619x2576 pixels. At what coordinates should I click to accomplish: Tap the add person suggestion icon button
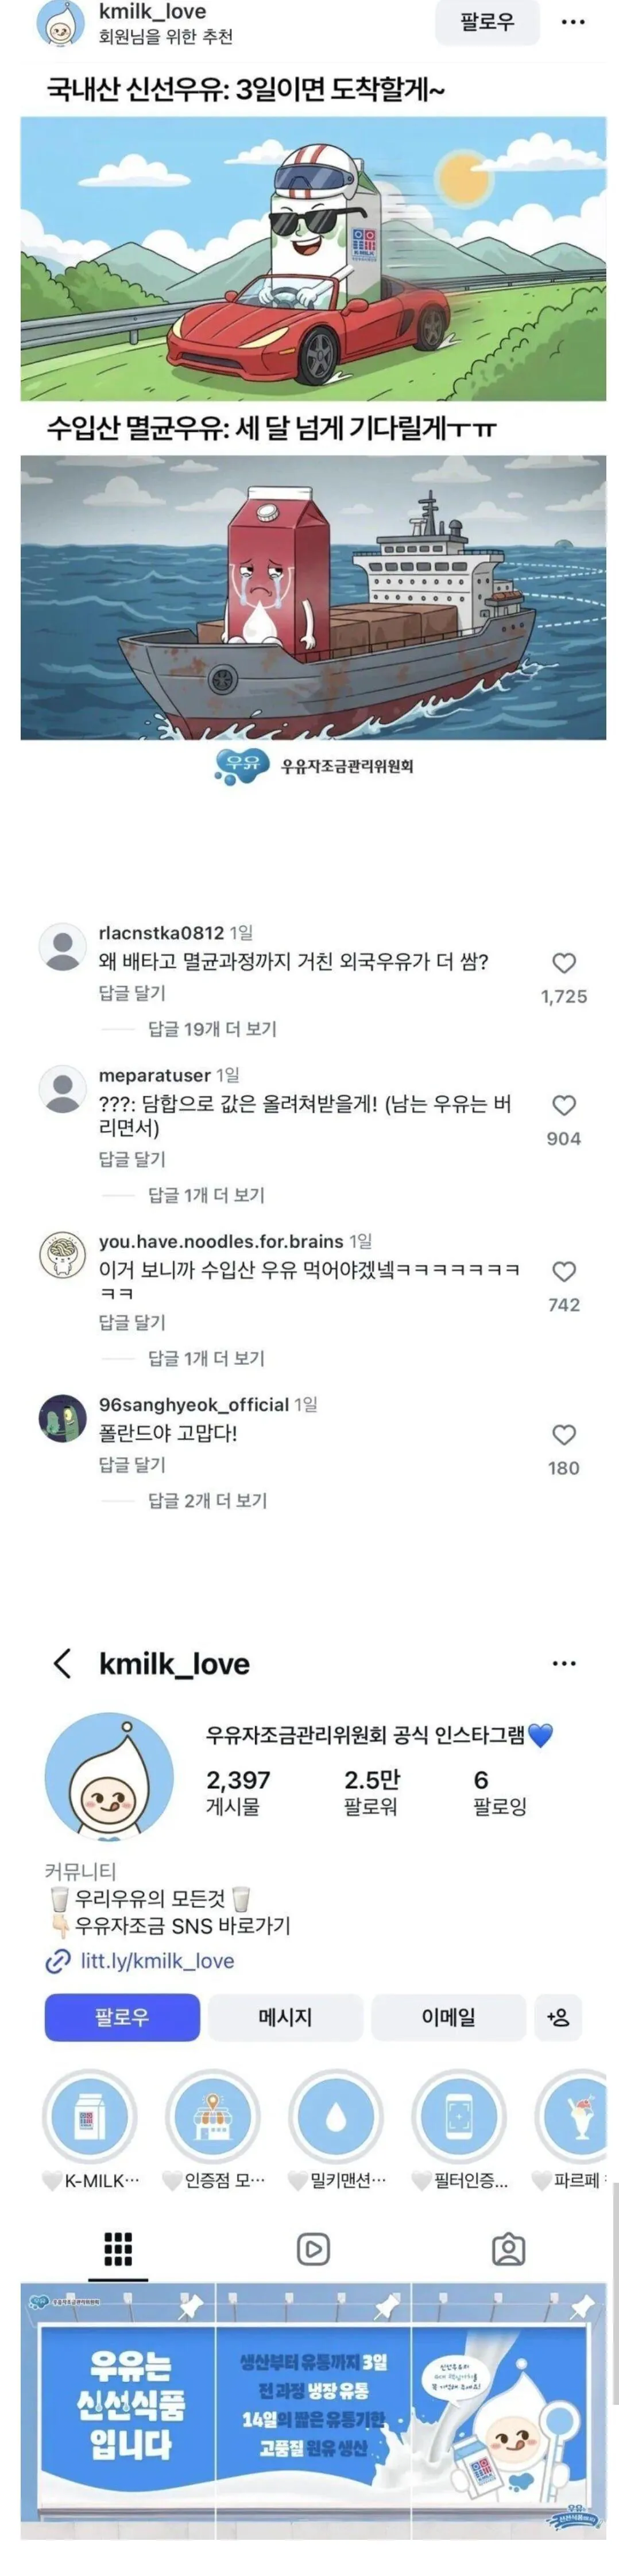(558, 2018)
